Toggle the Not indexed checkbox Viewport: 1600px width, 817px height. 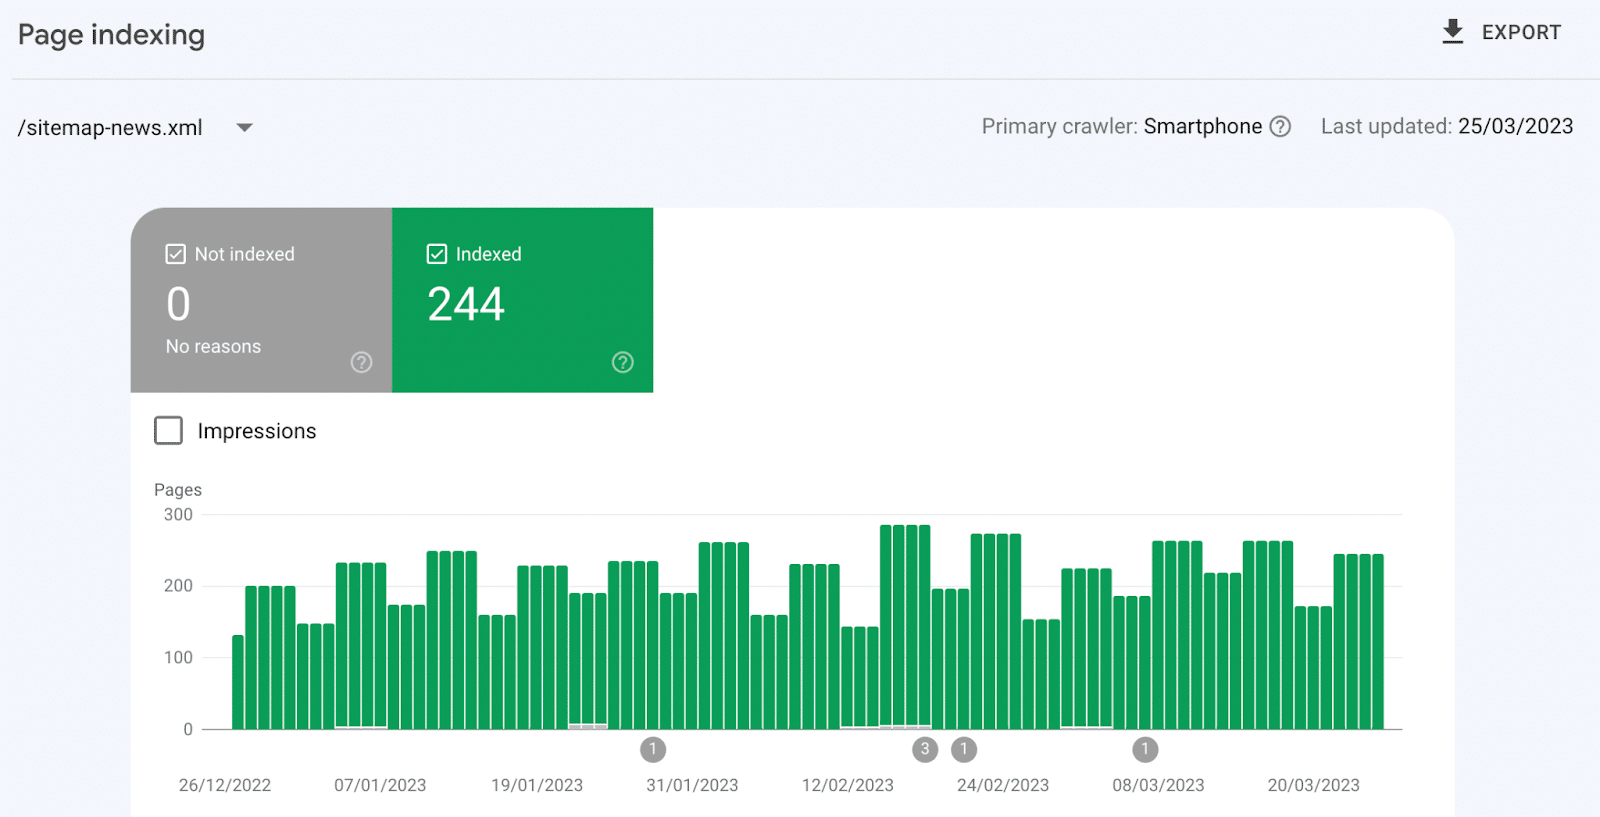(176, 254)
